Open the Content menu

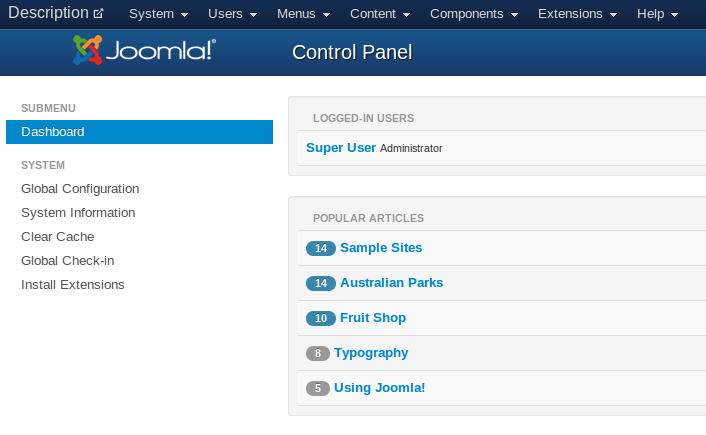pyautogui.click(x=380, y=14)
